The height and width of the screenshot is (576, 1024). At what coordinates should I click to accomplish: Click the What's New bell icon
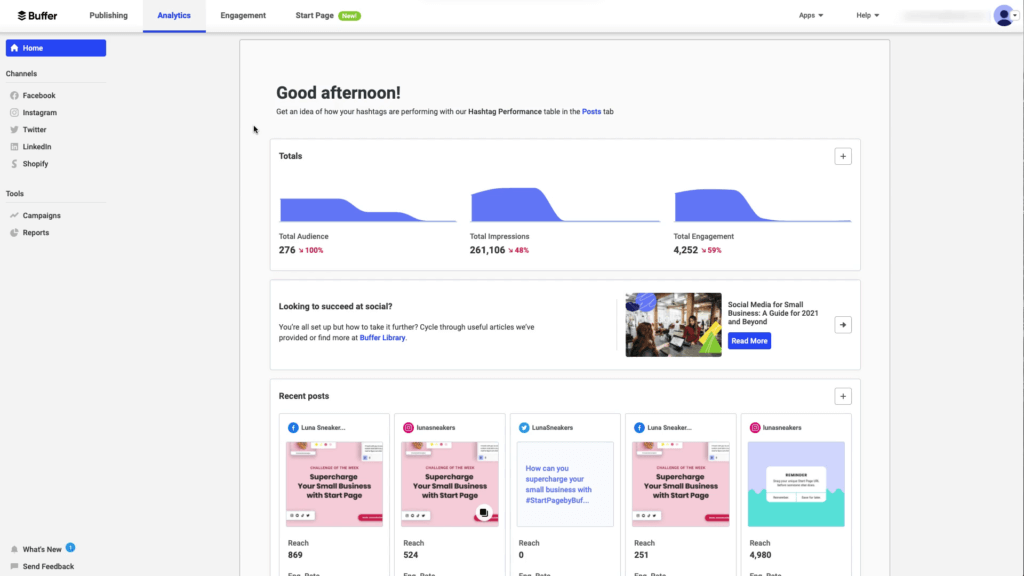[x=14, y=549]
